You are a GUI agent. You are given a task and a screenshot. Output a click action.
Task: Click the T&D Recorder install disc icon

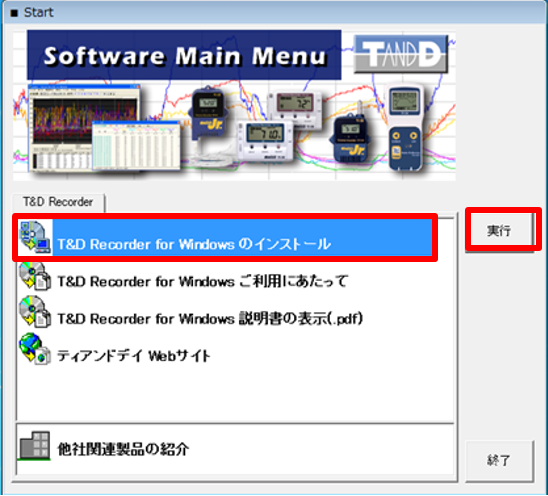(35, 237)
